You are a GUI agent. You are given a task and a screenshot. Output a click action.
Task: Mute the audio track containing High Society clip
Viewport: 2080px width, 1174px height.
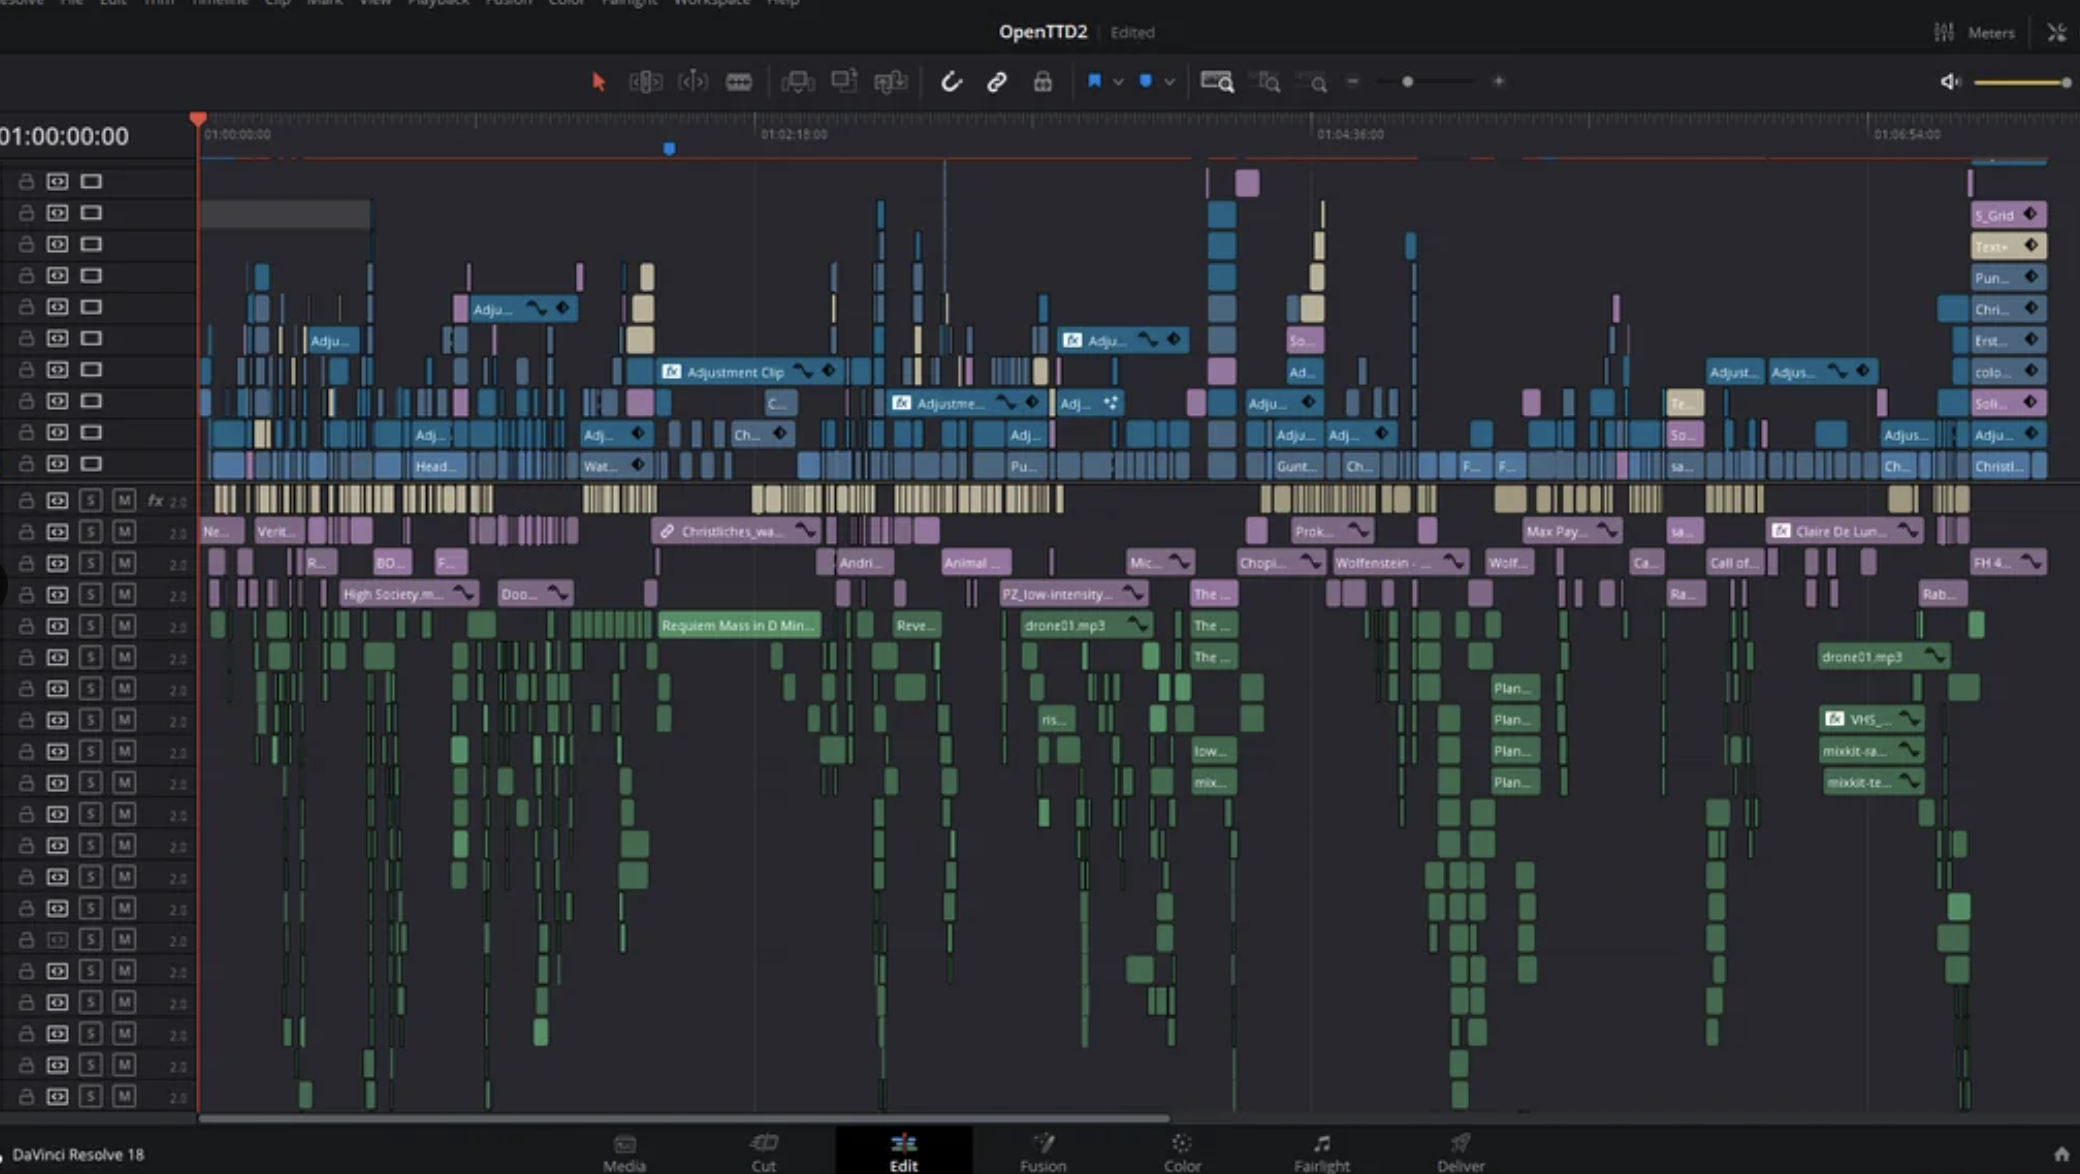pyautogui.click(x=124, y=594)
